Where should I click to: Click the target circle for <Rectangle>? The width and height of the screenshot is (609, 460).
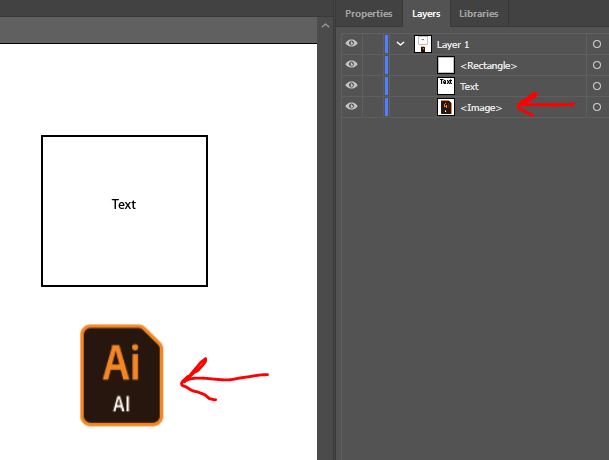(x=597, y=65)
